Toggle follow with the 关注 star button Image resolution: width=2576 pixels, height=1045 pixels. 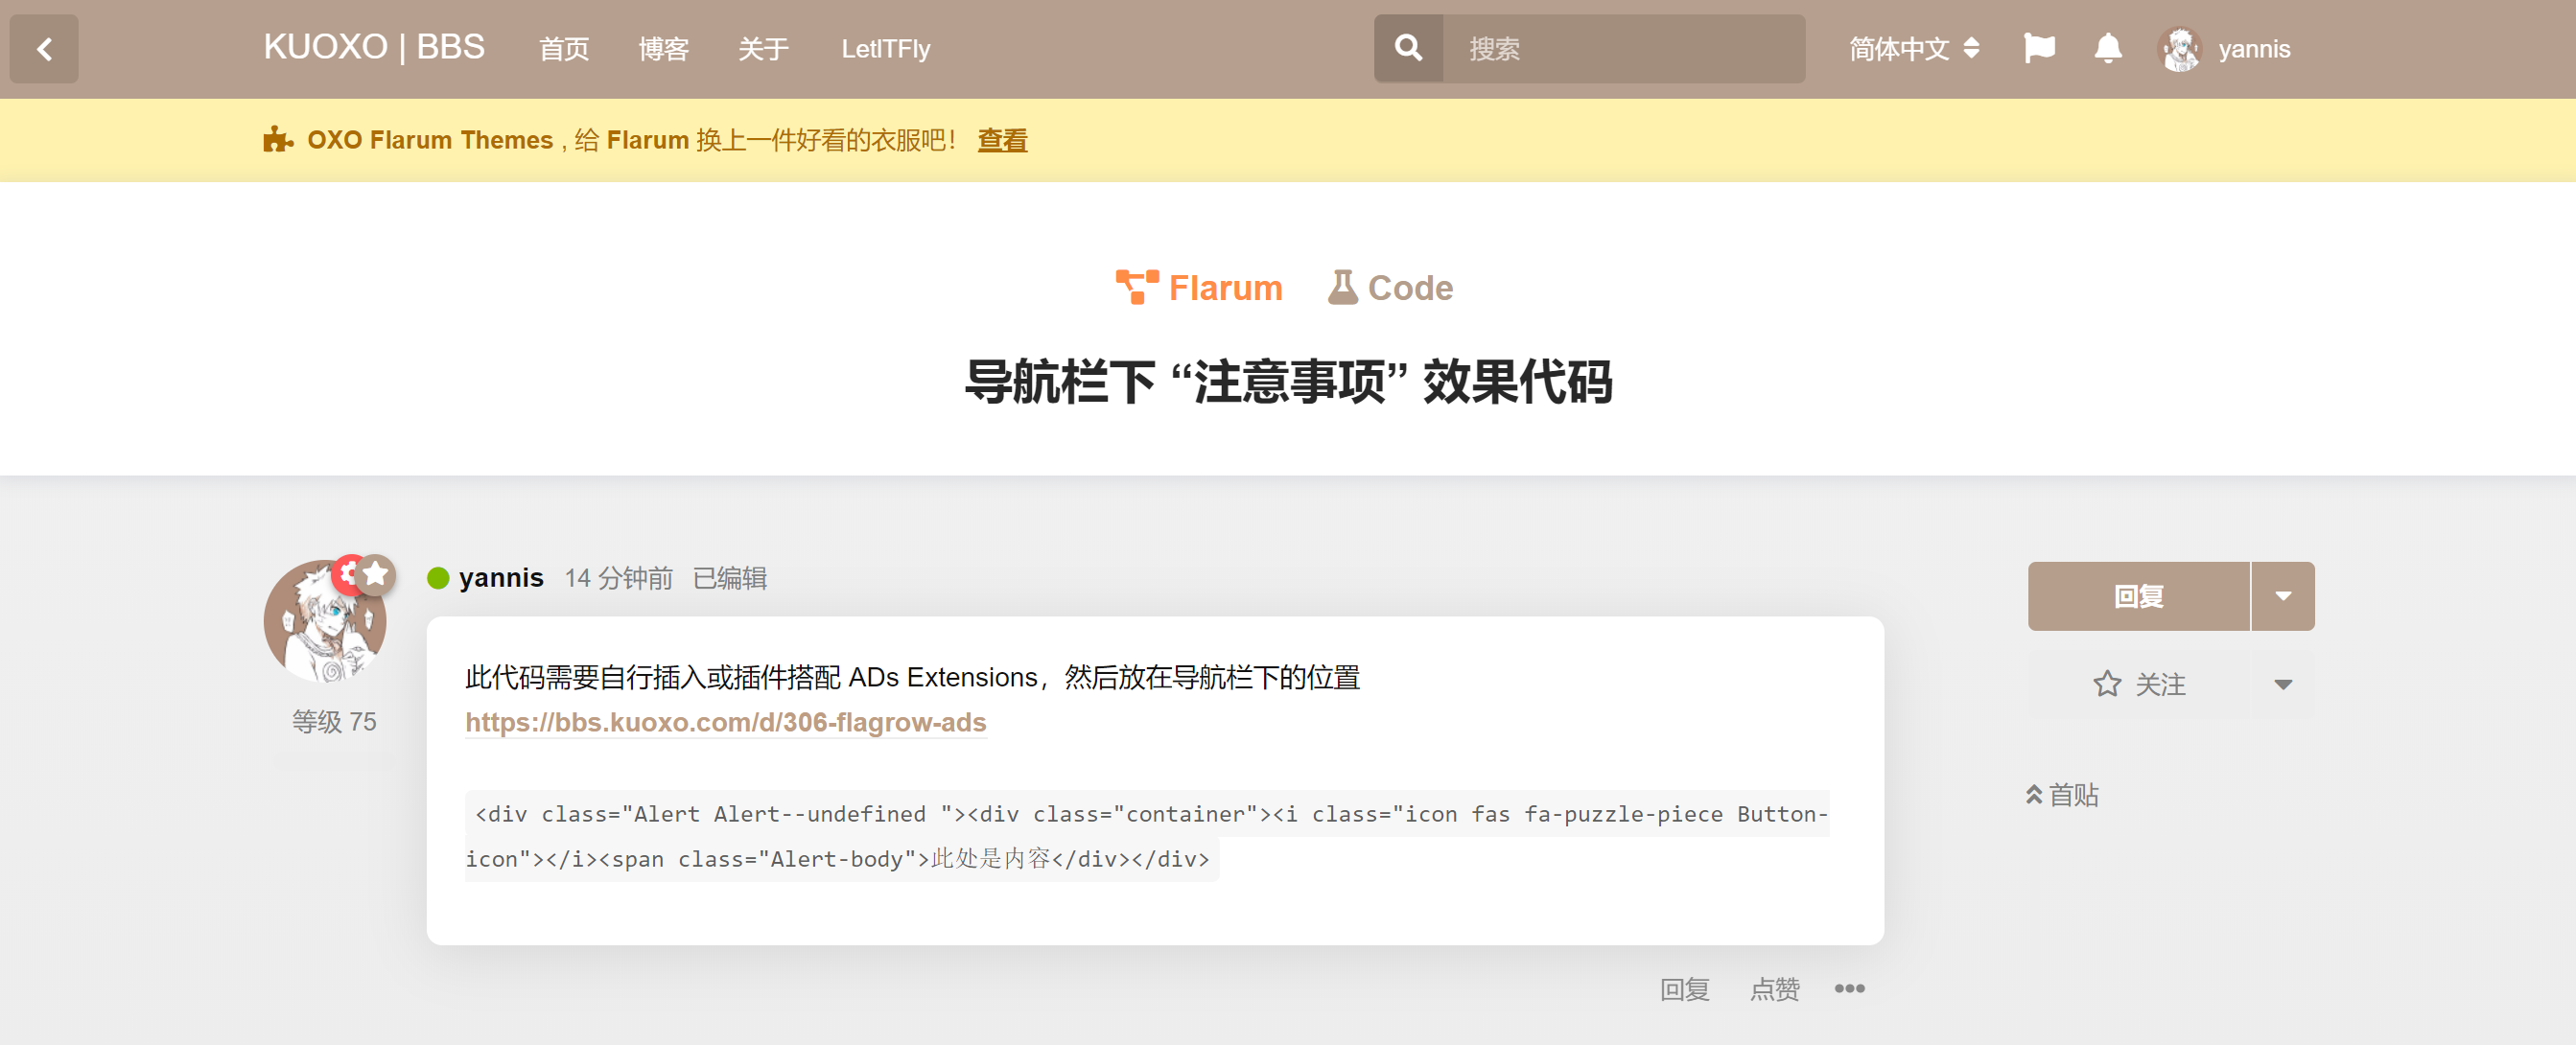click(2138, 684)
